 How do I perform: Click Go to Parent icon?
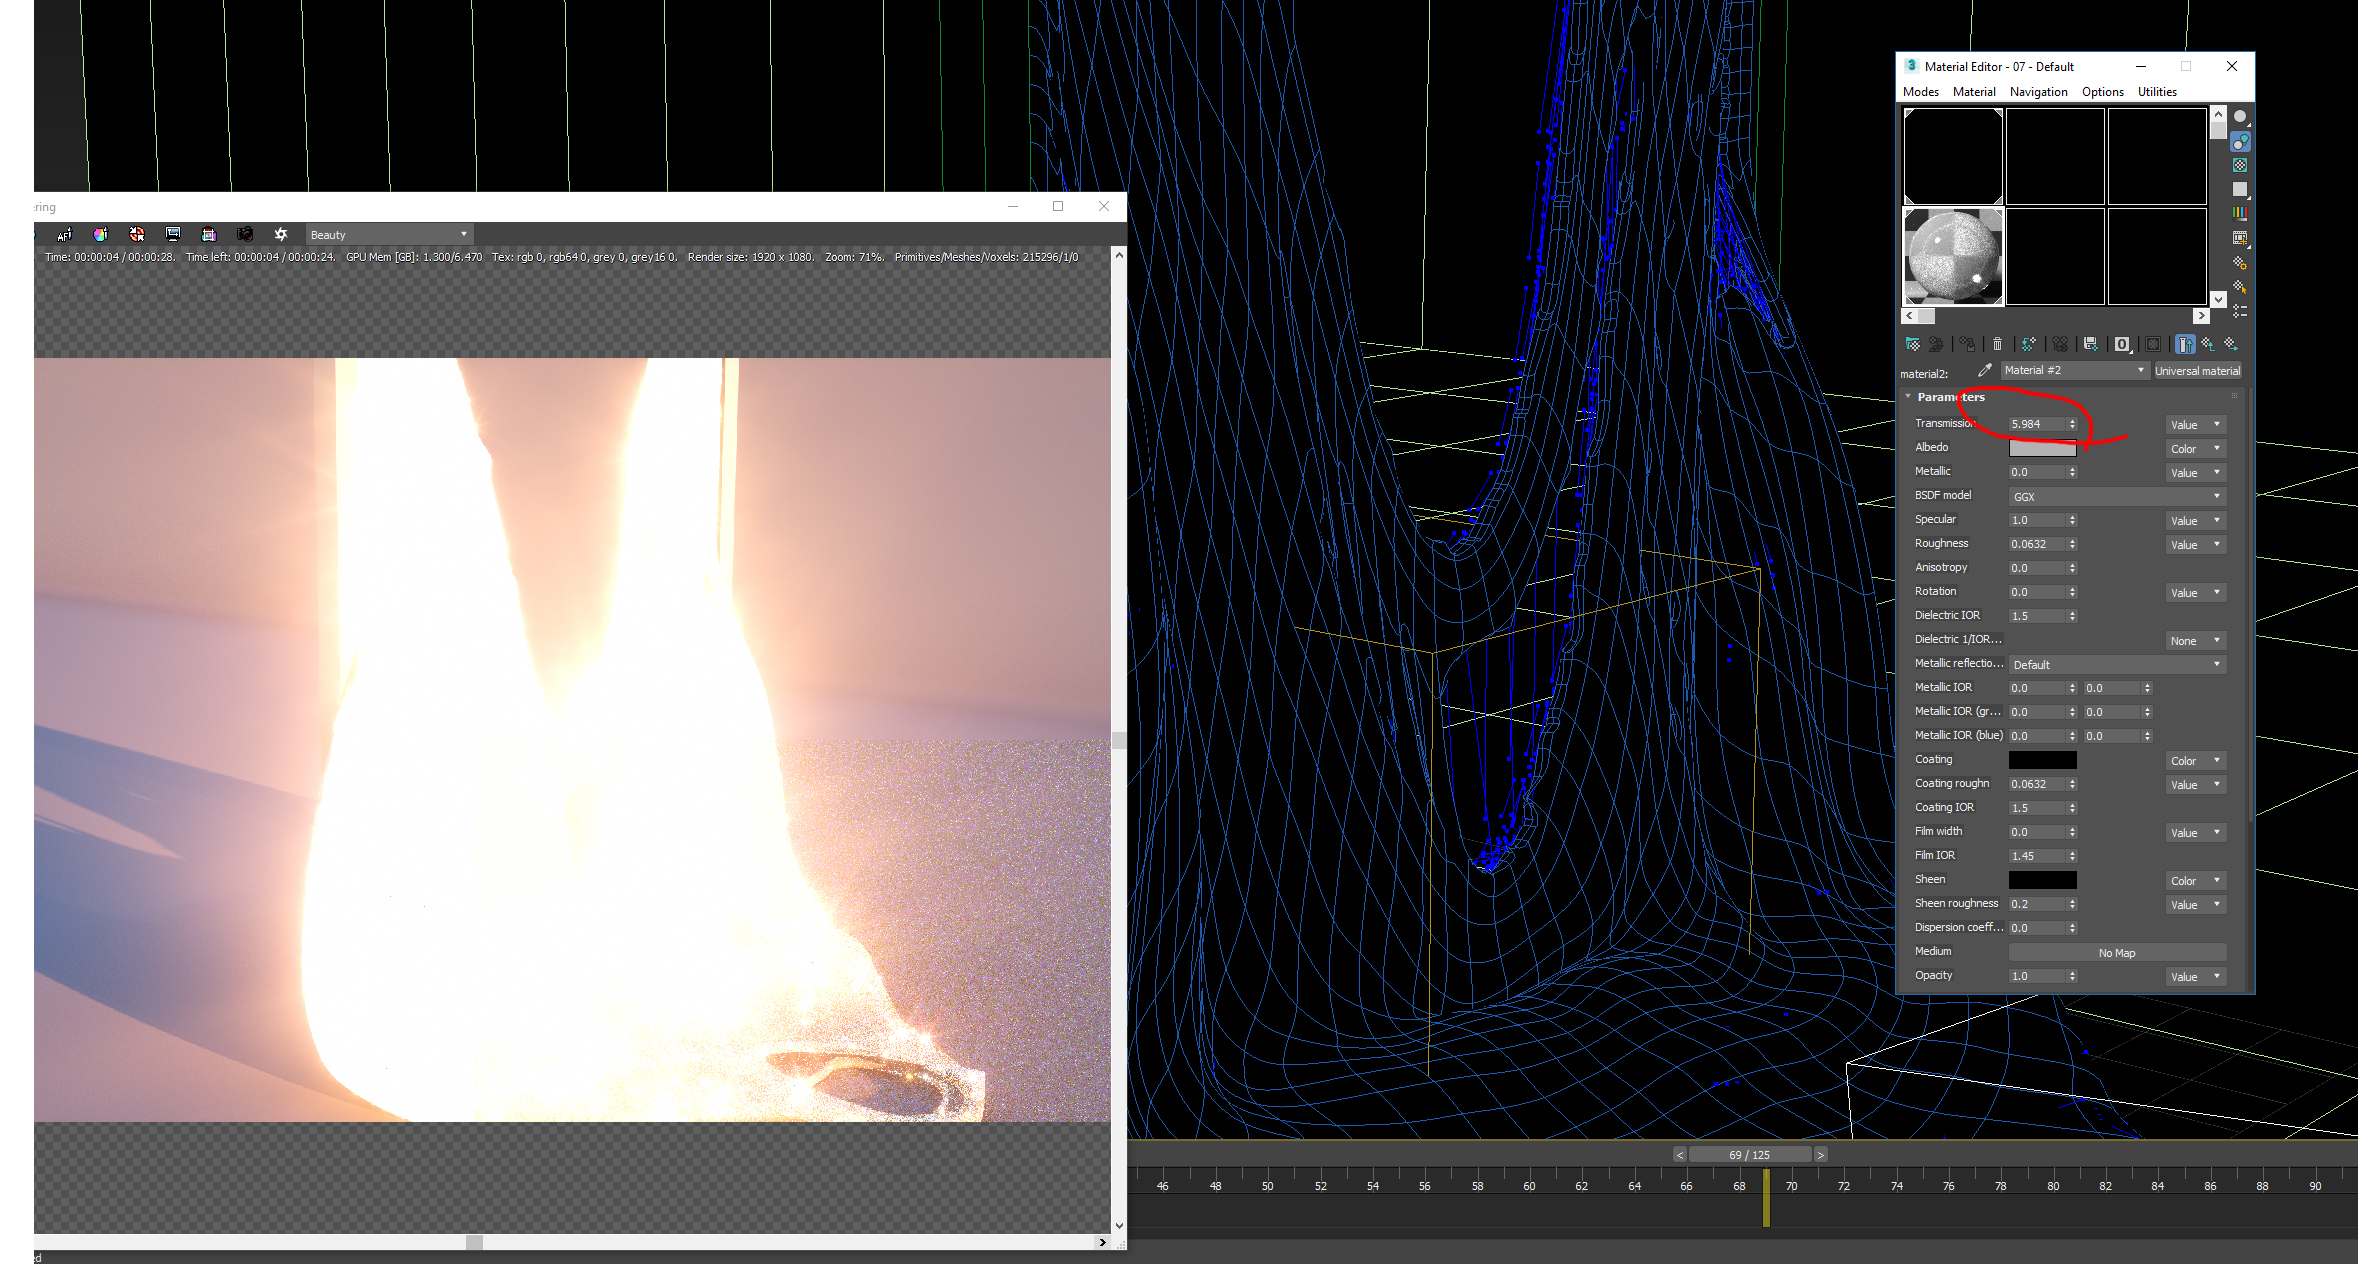(2207, 344)
